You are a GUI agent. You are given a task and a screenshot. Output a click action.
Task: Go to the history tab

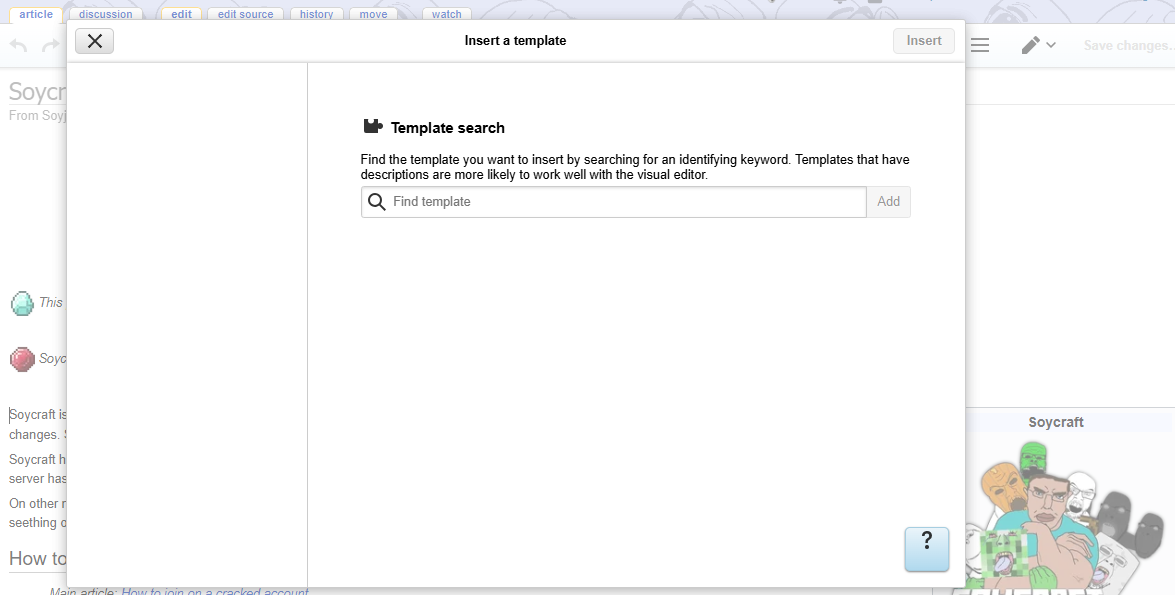[316, 14]
